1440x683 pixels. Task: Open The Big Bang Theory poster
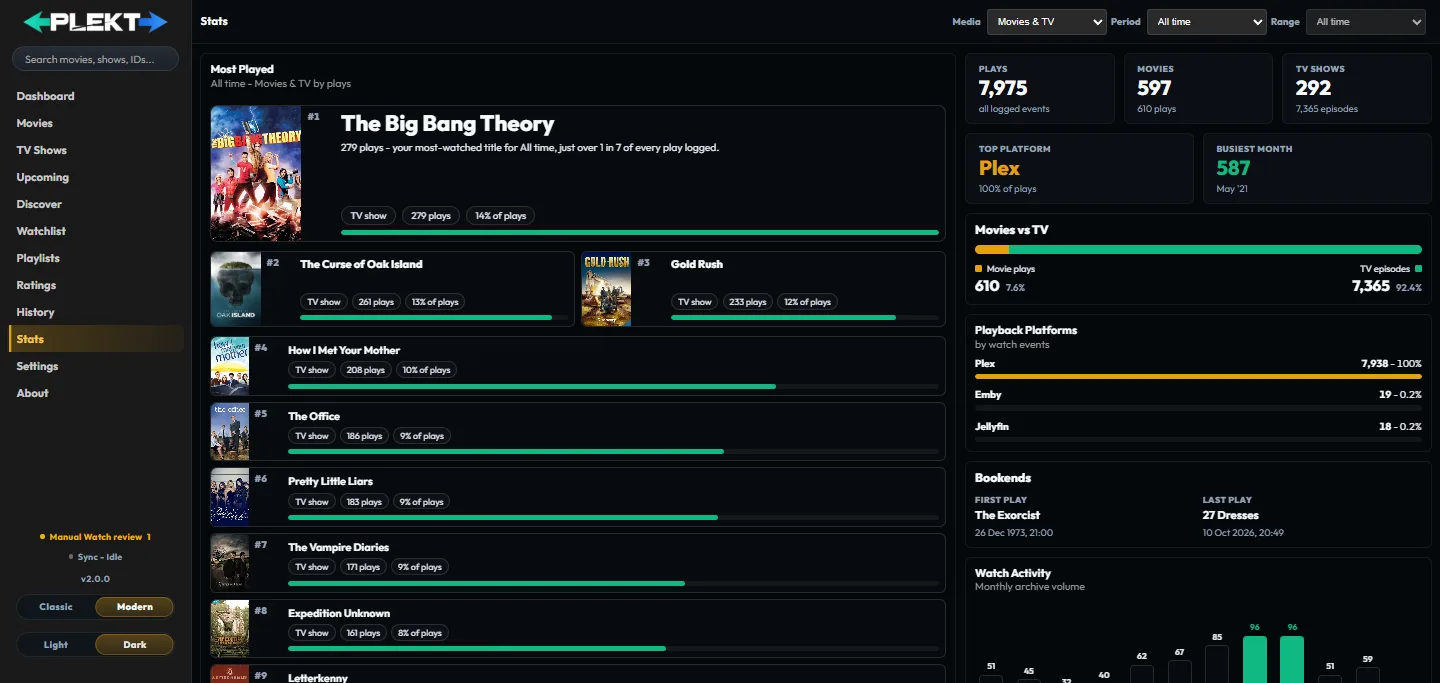(256, 173)
